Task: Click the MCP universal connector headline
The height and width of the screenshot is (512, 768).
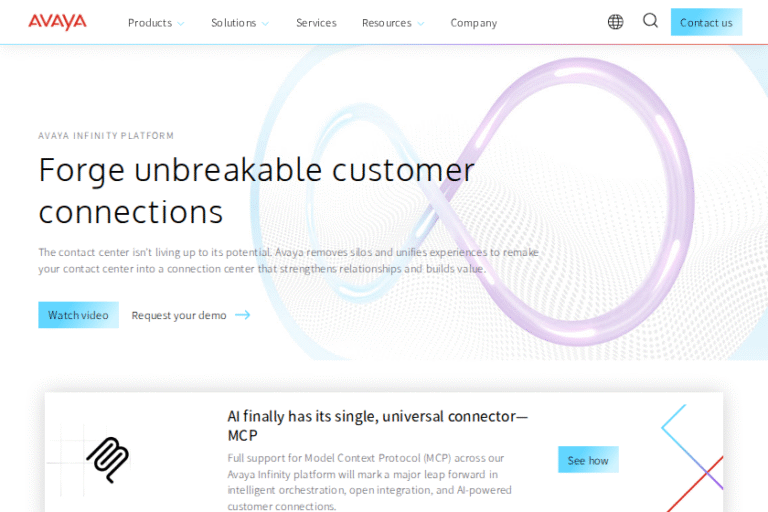Action: [377, 425]
